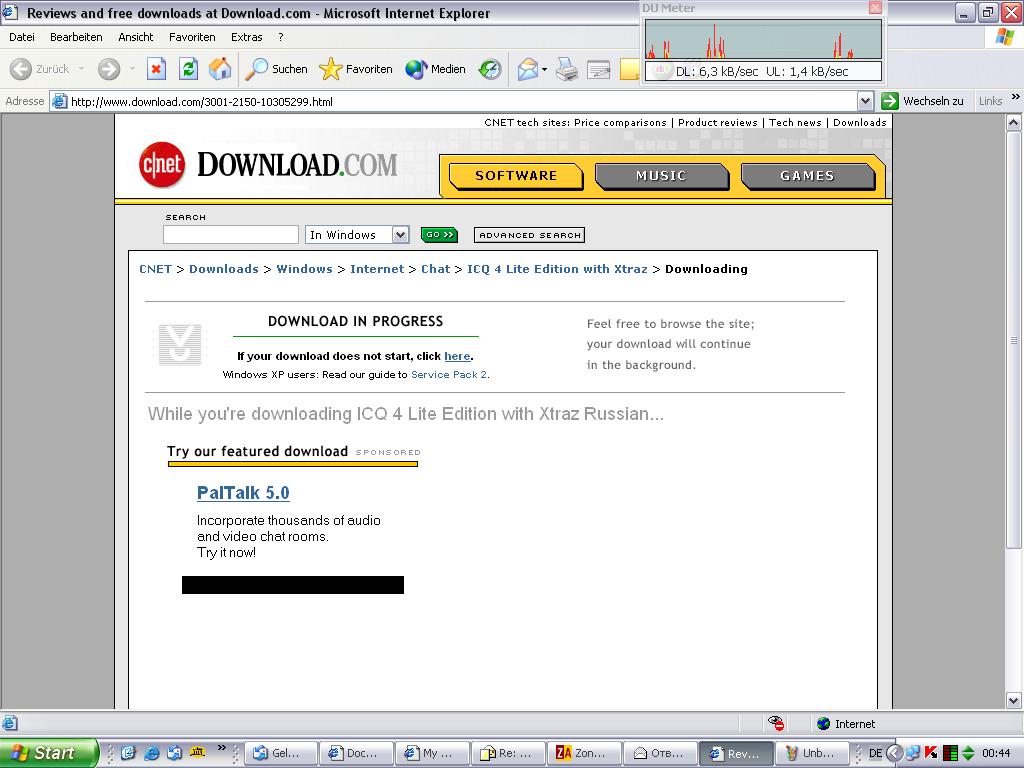Click the Chat breadcrumb link

(x=436, y=269)
